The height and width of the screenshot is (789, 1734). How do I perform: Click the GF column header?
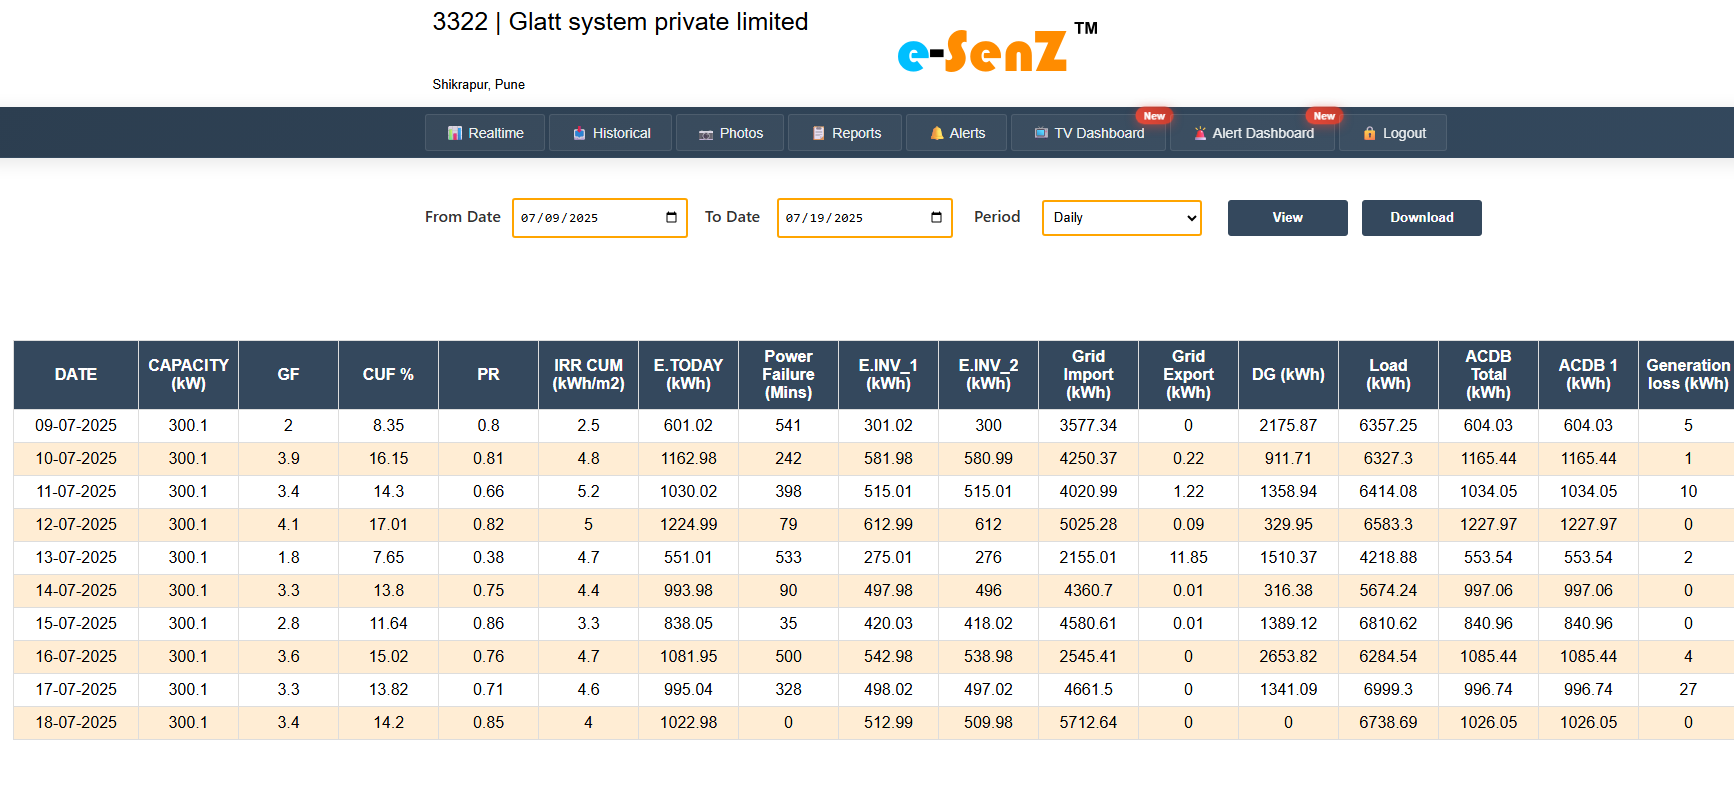(288, 374)
